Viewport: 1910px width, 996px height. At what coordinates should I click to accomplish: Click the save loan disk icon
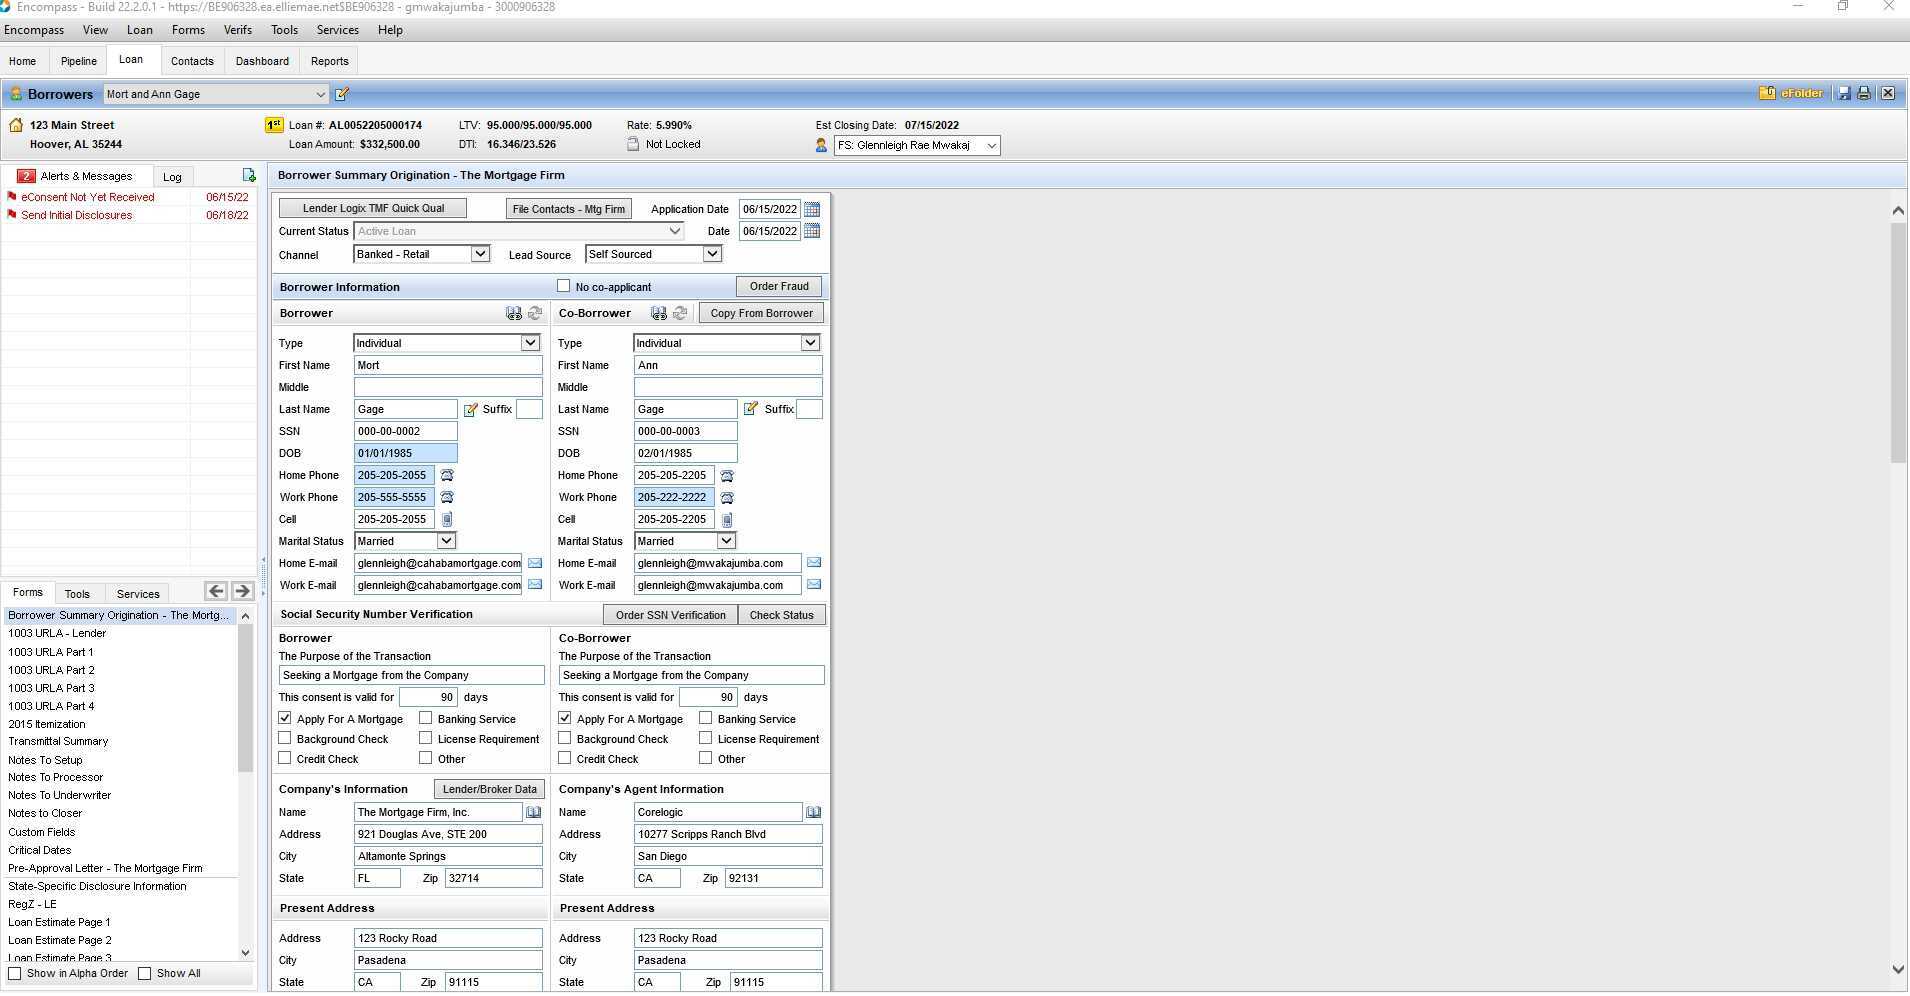pos(1844,93)
